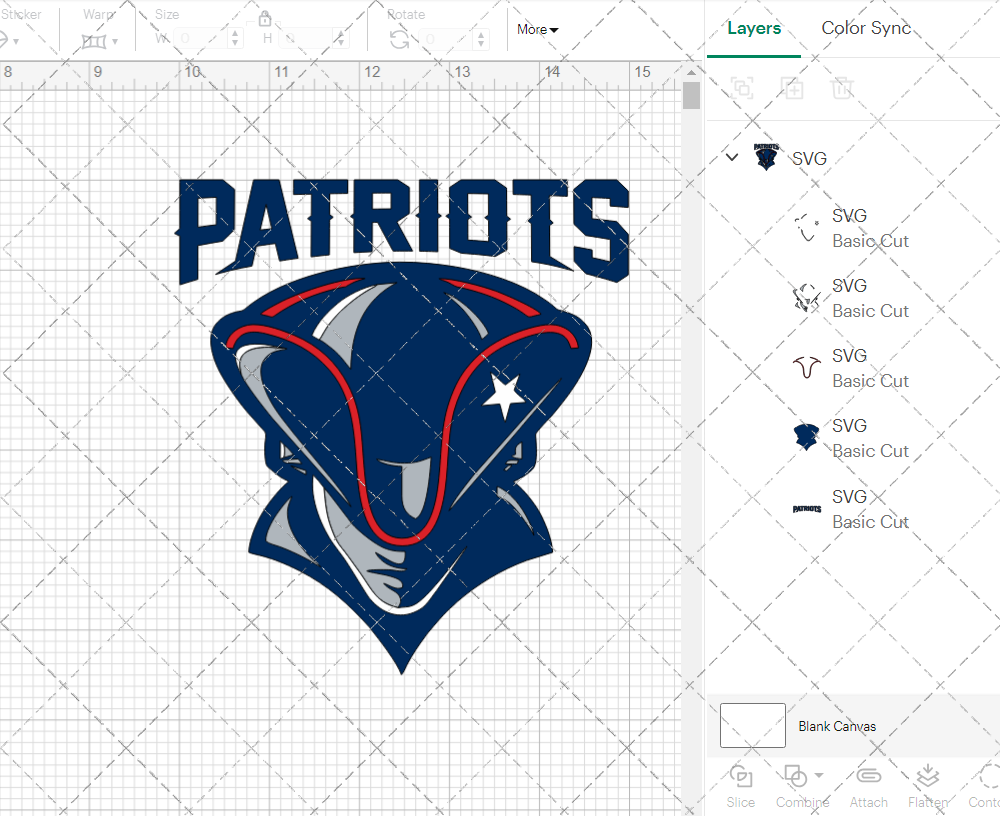
Task: Open the Warp dropdown
Action: tap(100, 41)
